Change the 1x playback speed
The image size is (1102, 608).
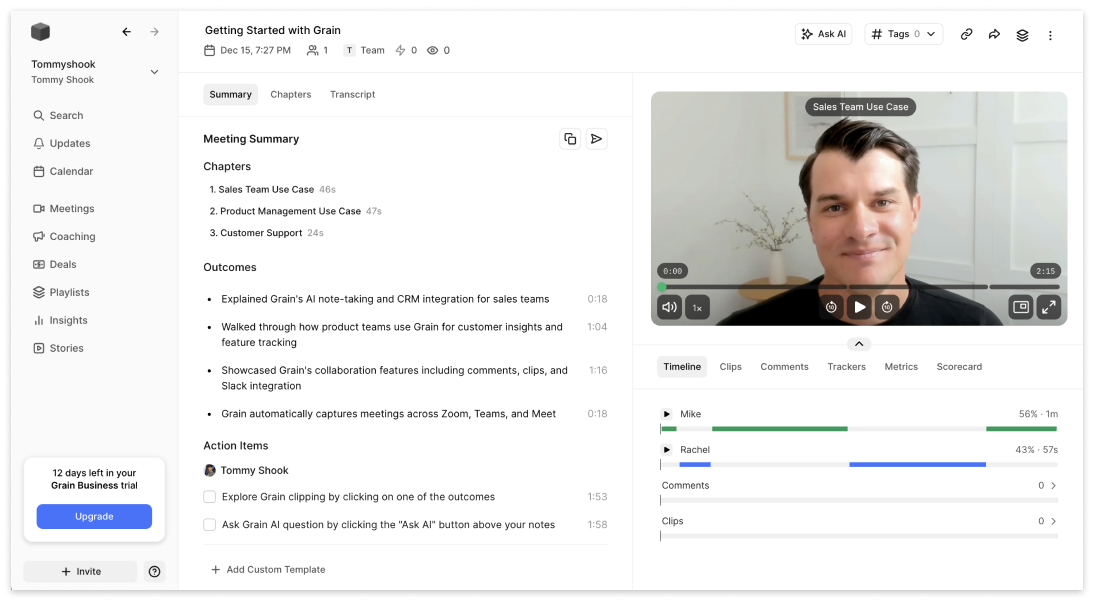pyautogui.click(x=697, y=308)
